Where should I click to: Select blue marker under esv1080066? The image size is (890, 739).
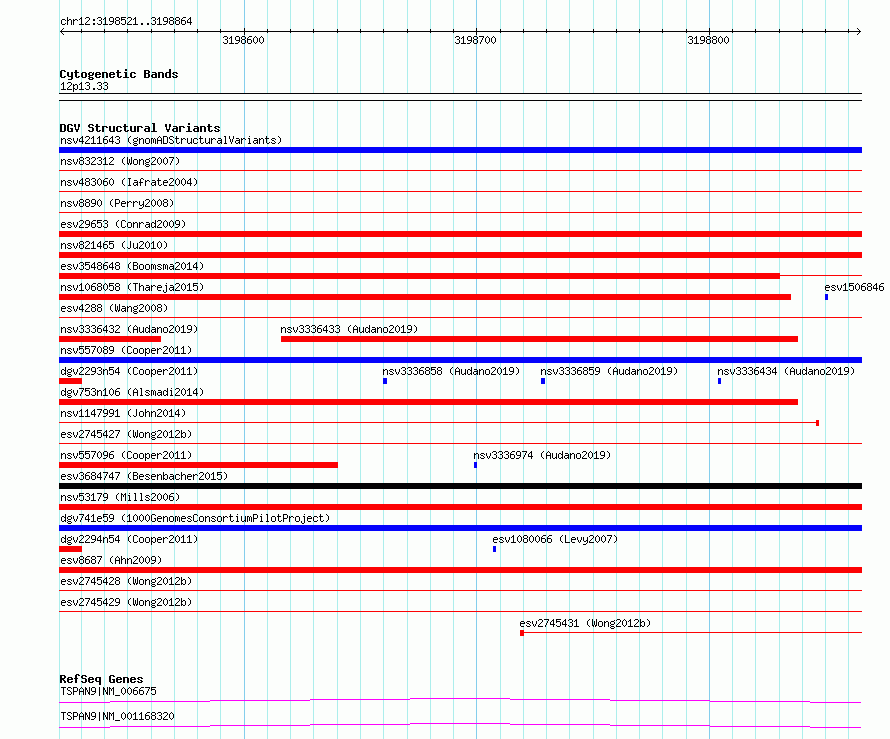[x=494, y=549]
